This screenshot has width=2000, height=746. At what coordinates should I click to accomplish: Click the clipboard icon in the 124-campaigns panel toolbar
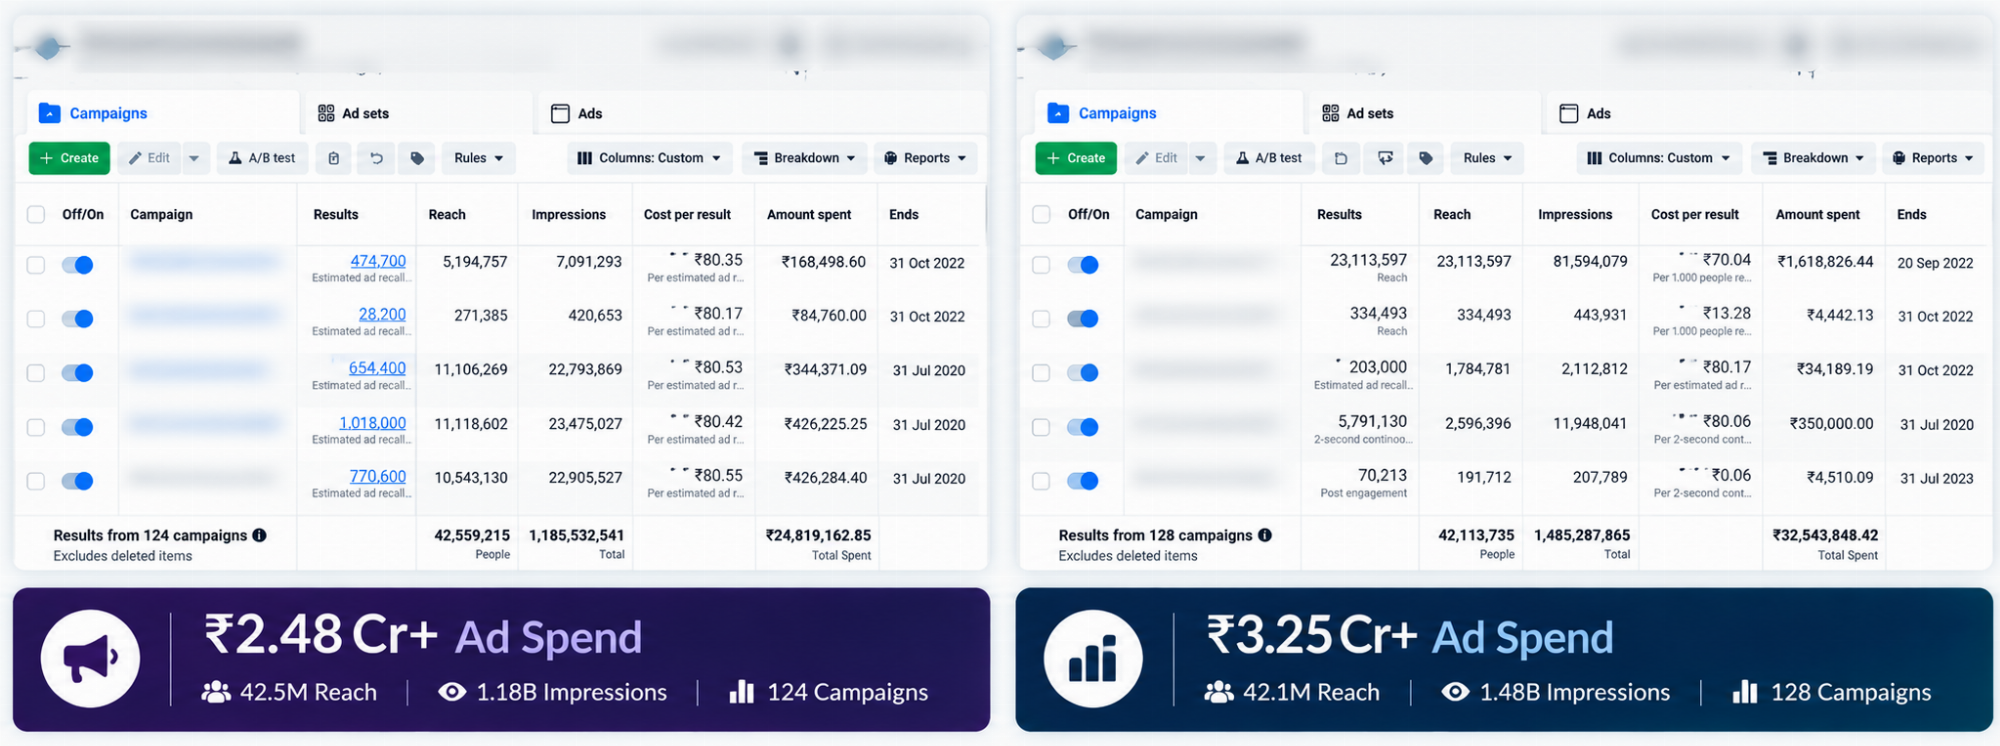coord(334,158)
